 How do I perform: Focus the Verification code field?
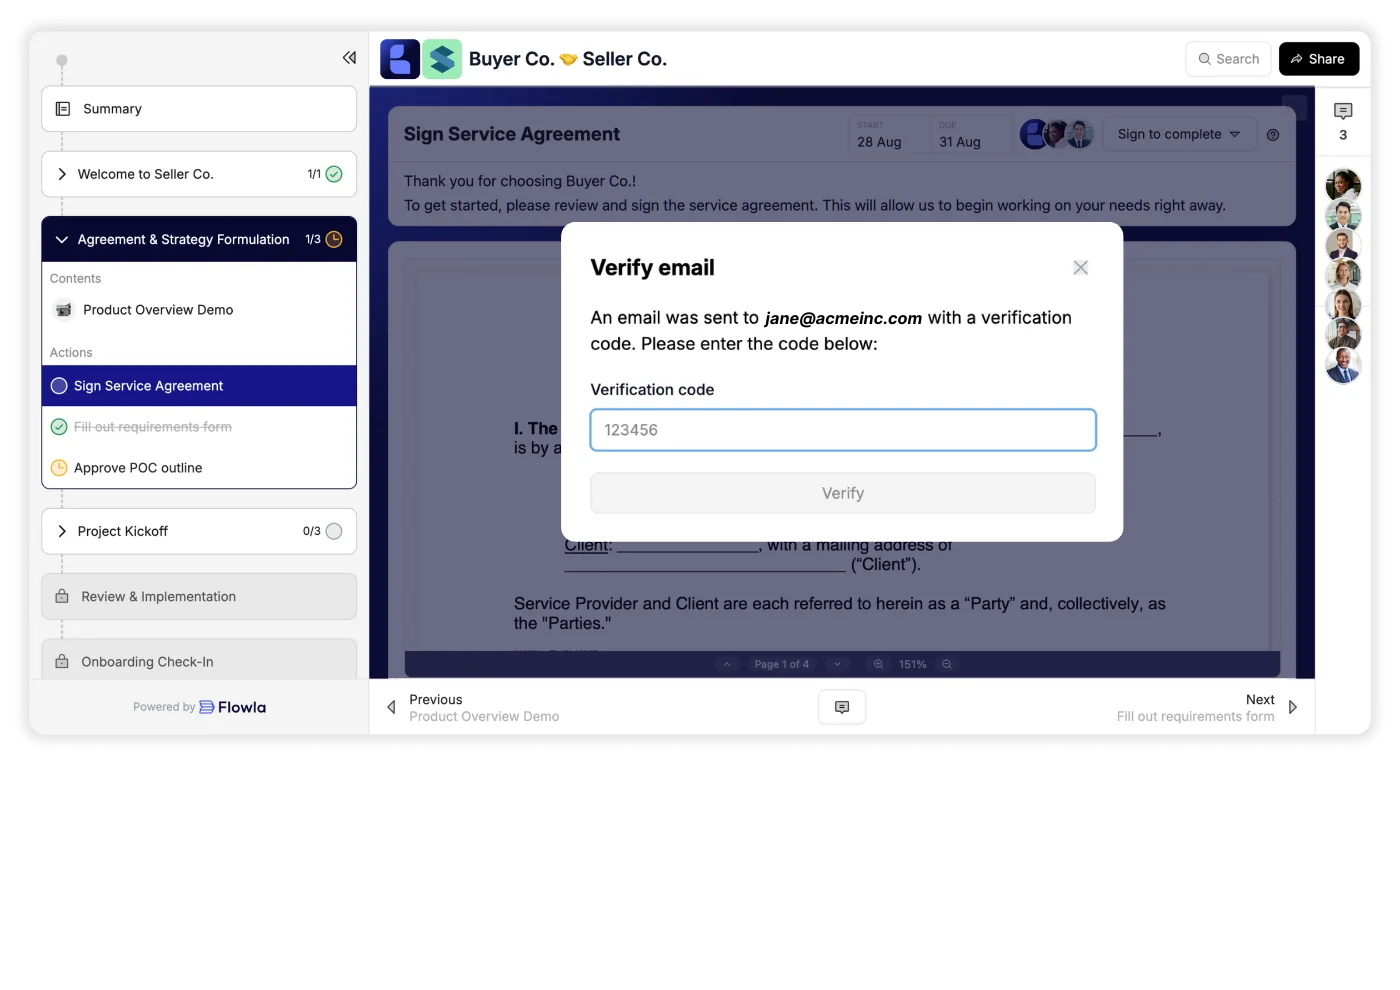pyautogui.click(x=843, y=430)
